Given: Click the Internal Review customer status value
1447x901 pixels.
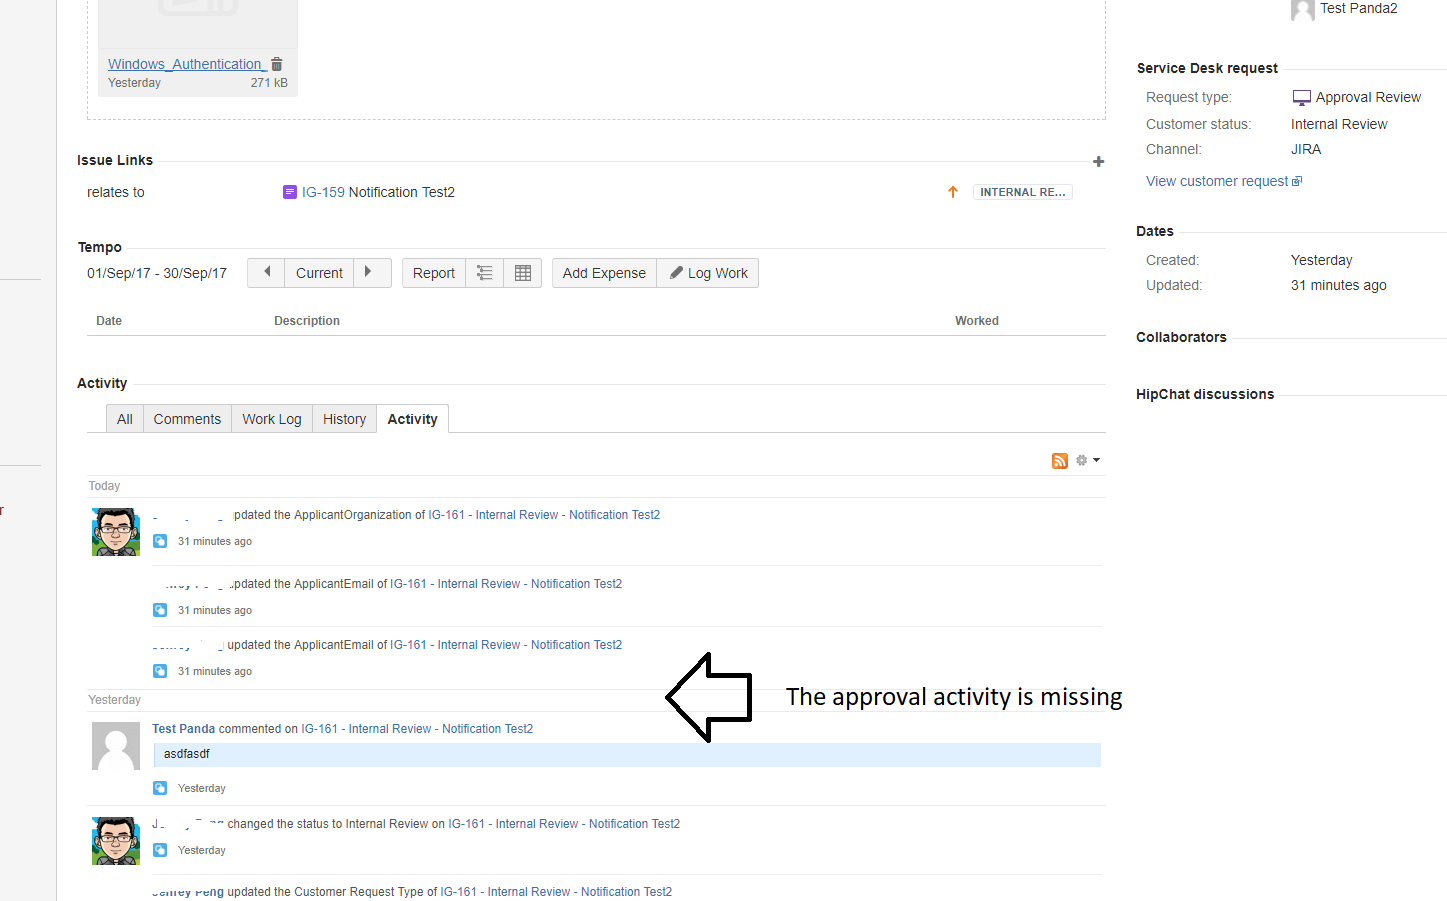Looking at the screenshot, I should coord(1339,124).
